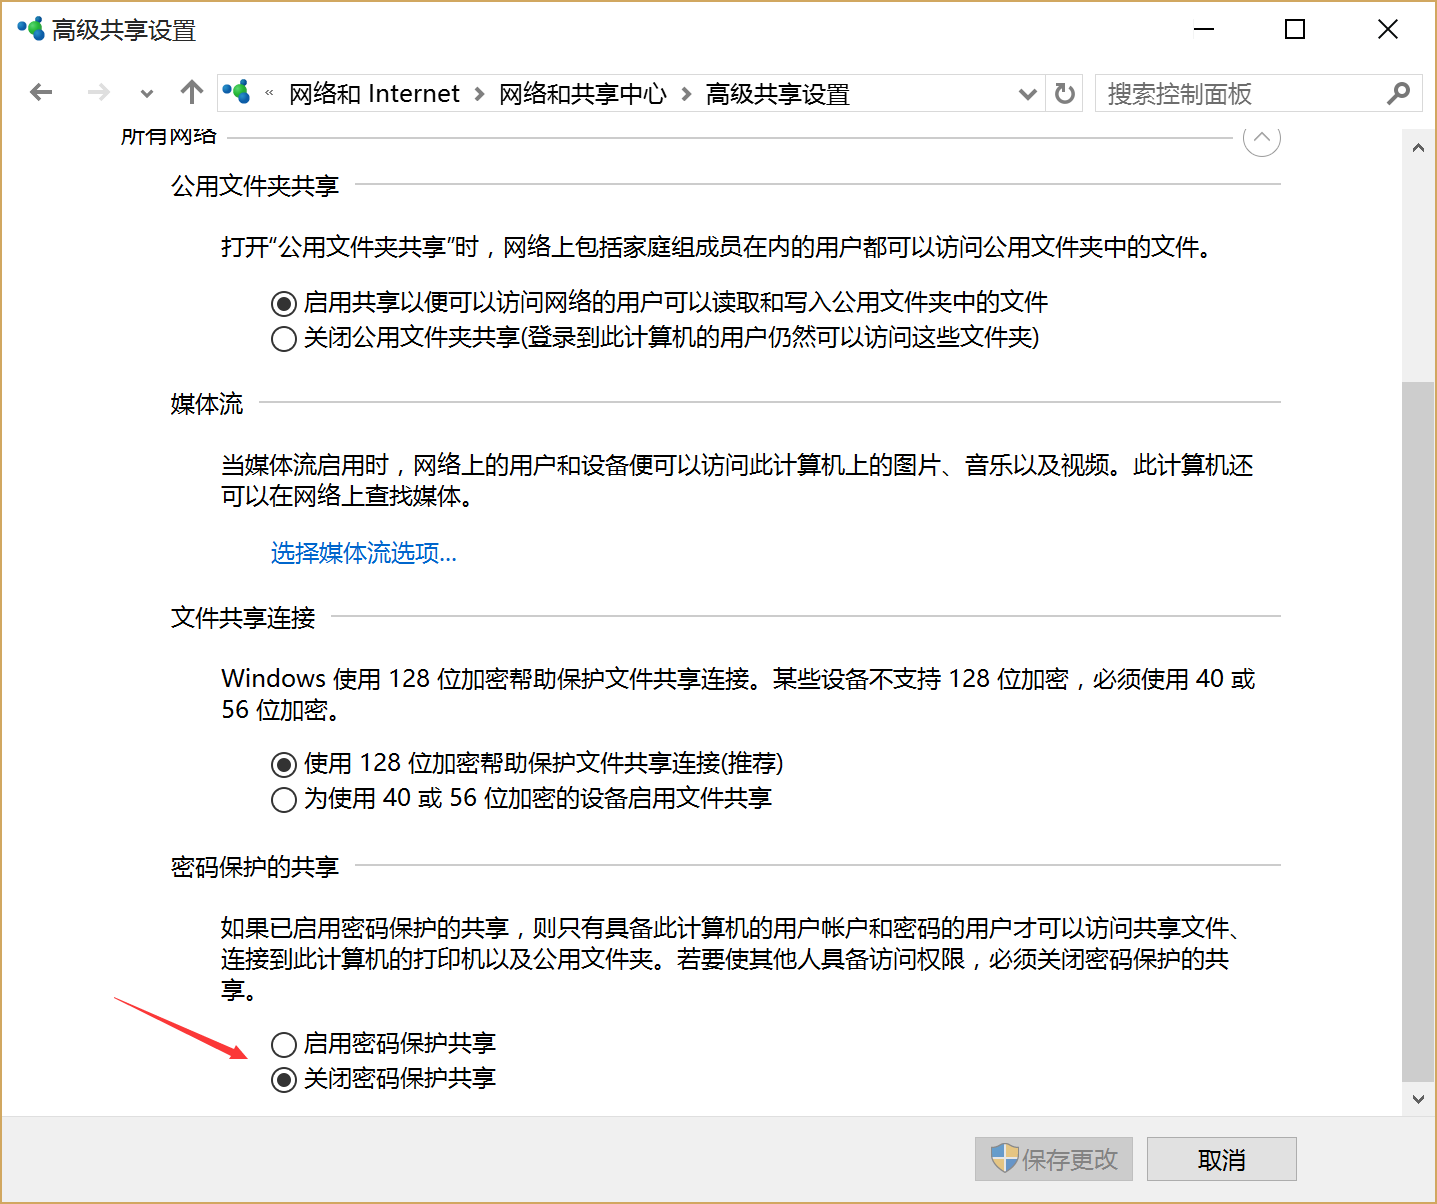Click the 媒体流 section heading

207,404
